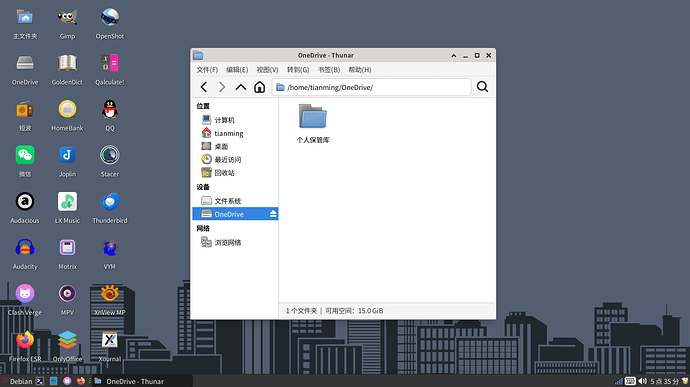Screen dimensions: 690x387
Task: Open the Xournal desktop shortcut
Action: point(110,346)
